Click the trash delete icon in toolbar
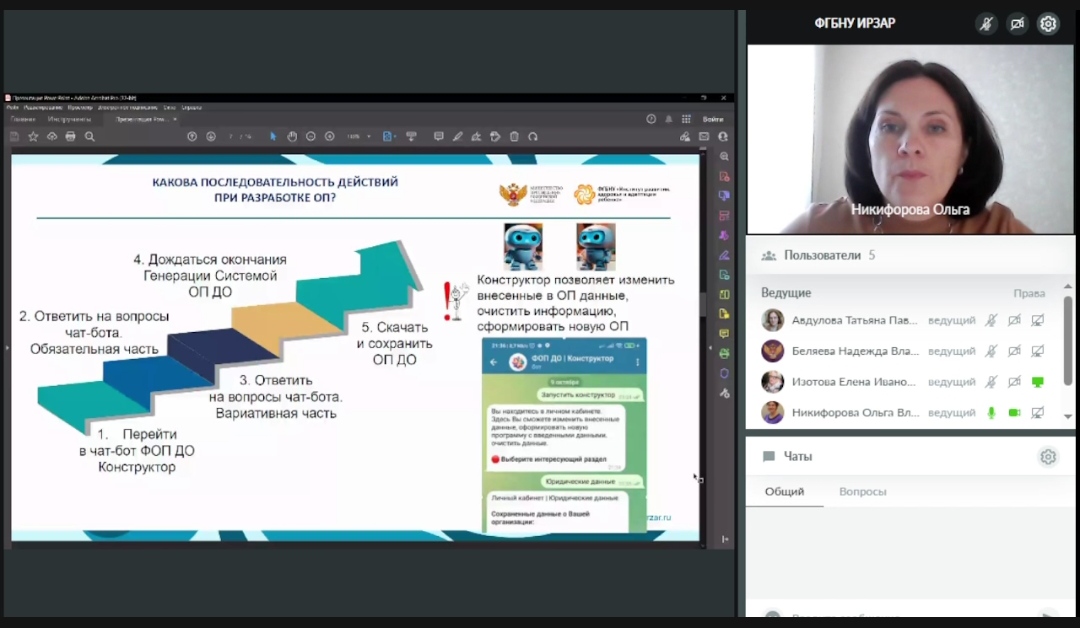The image size is (1080, 628). click(514, 137)
